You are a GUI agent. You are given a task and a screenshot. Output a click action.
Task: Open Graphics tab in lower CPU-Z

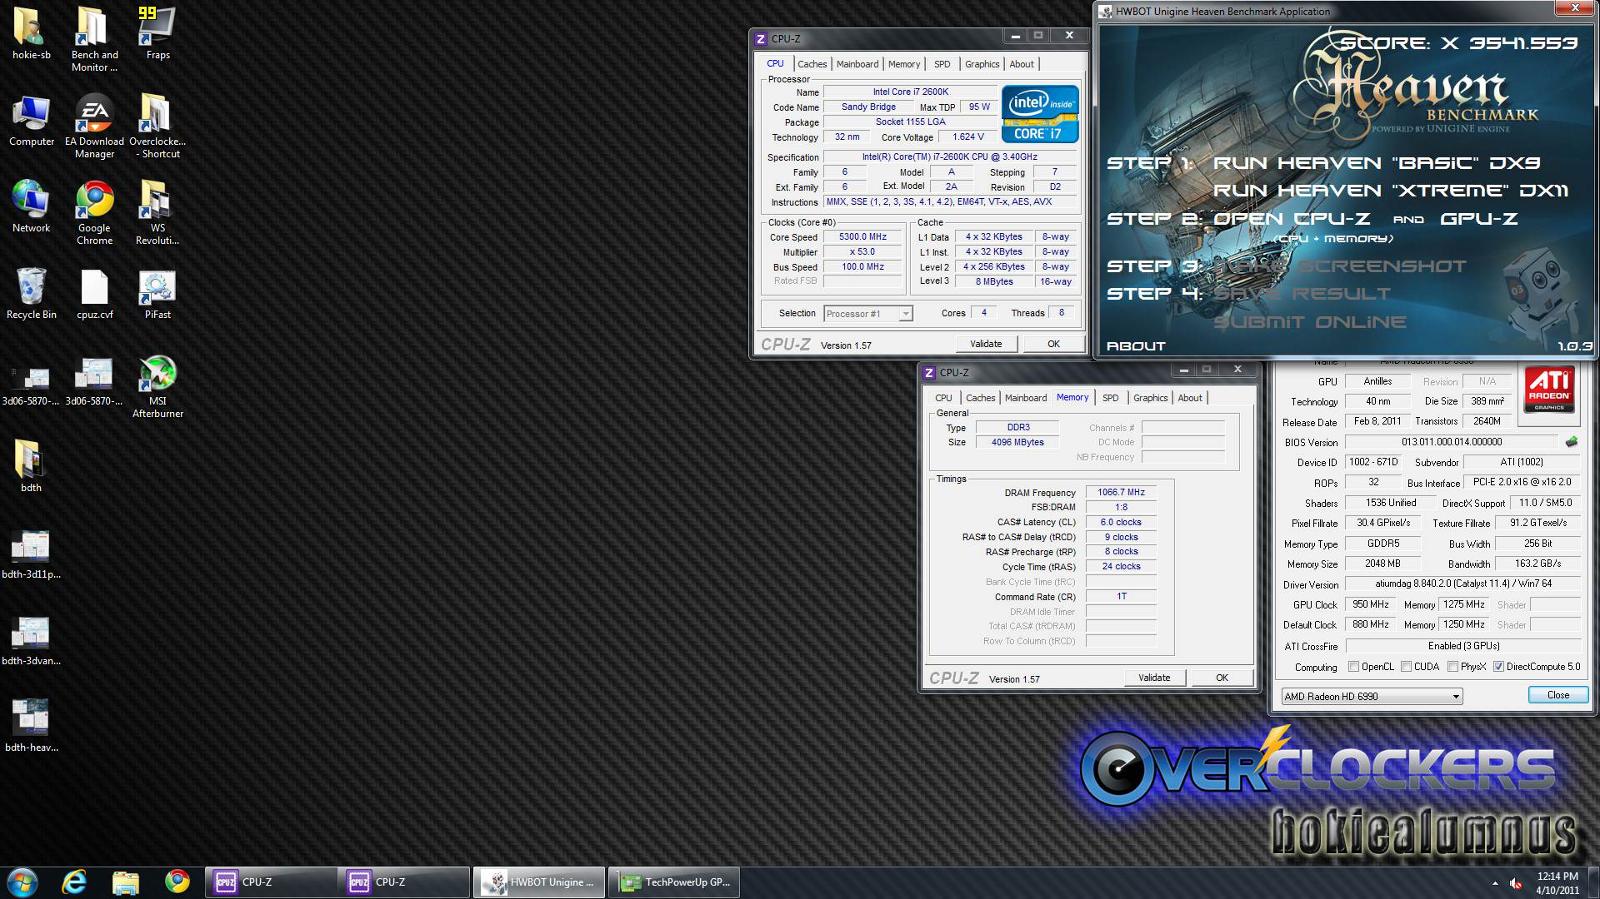click(1150, 398)
